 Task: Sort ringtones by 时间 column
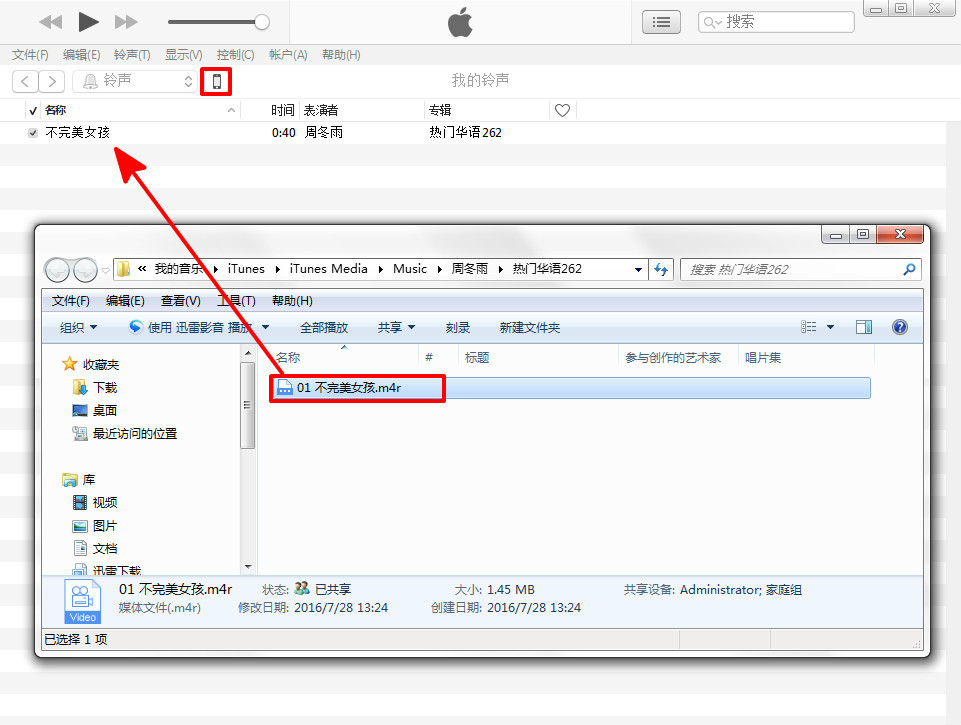tap(283, 110)
